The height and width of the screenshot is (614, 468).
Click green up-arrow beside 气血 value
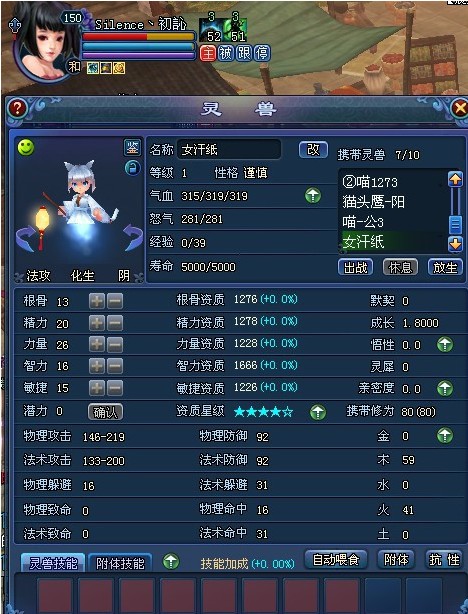pos(313,195)
